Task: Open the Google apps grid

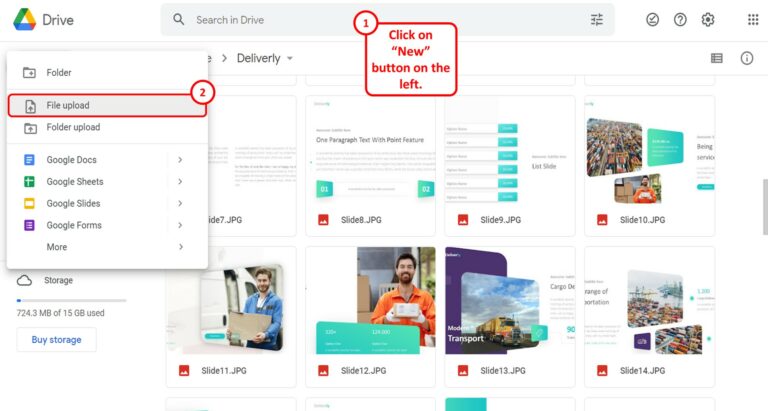Action: (752, 20)
